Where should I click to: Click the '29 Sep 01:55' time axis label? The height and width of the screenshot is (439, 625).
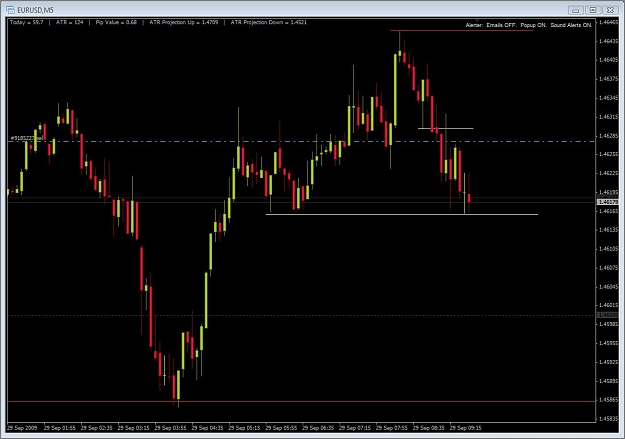pyautogui.click(x=60, y=428)
